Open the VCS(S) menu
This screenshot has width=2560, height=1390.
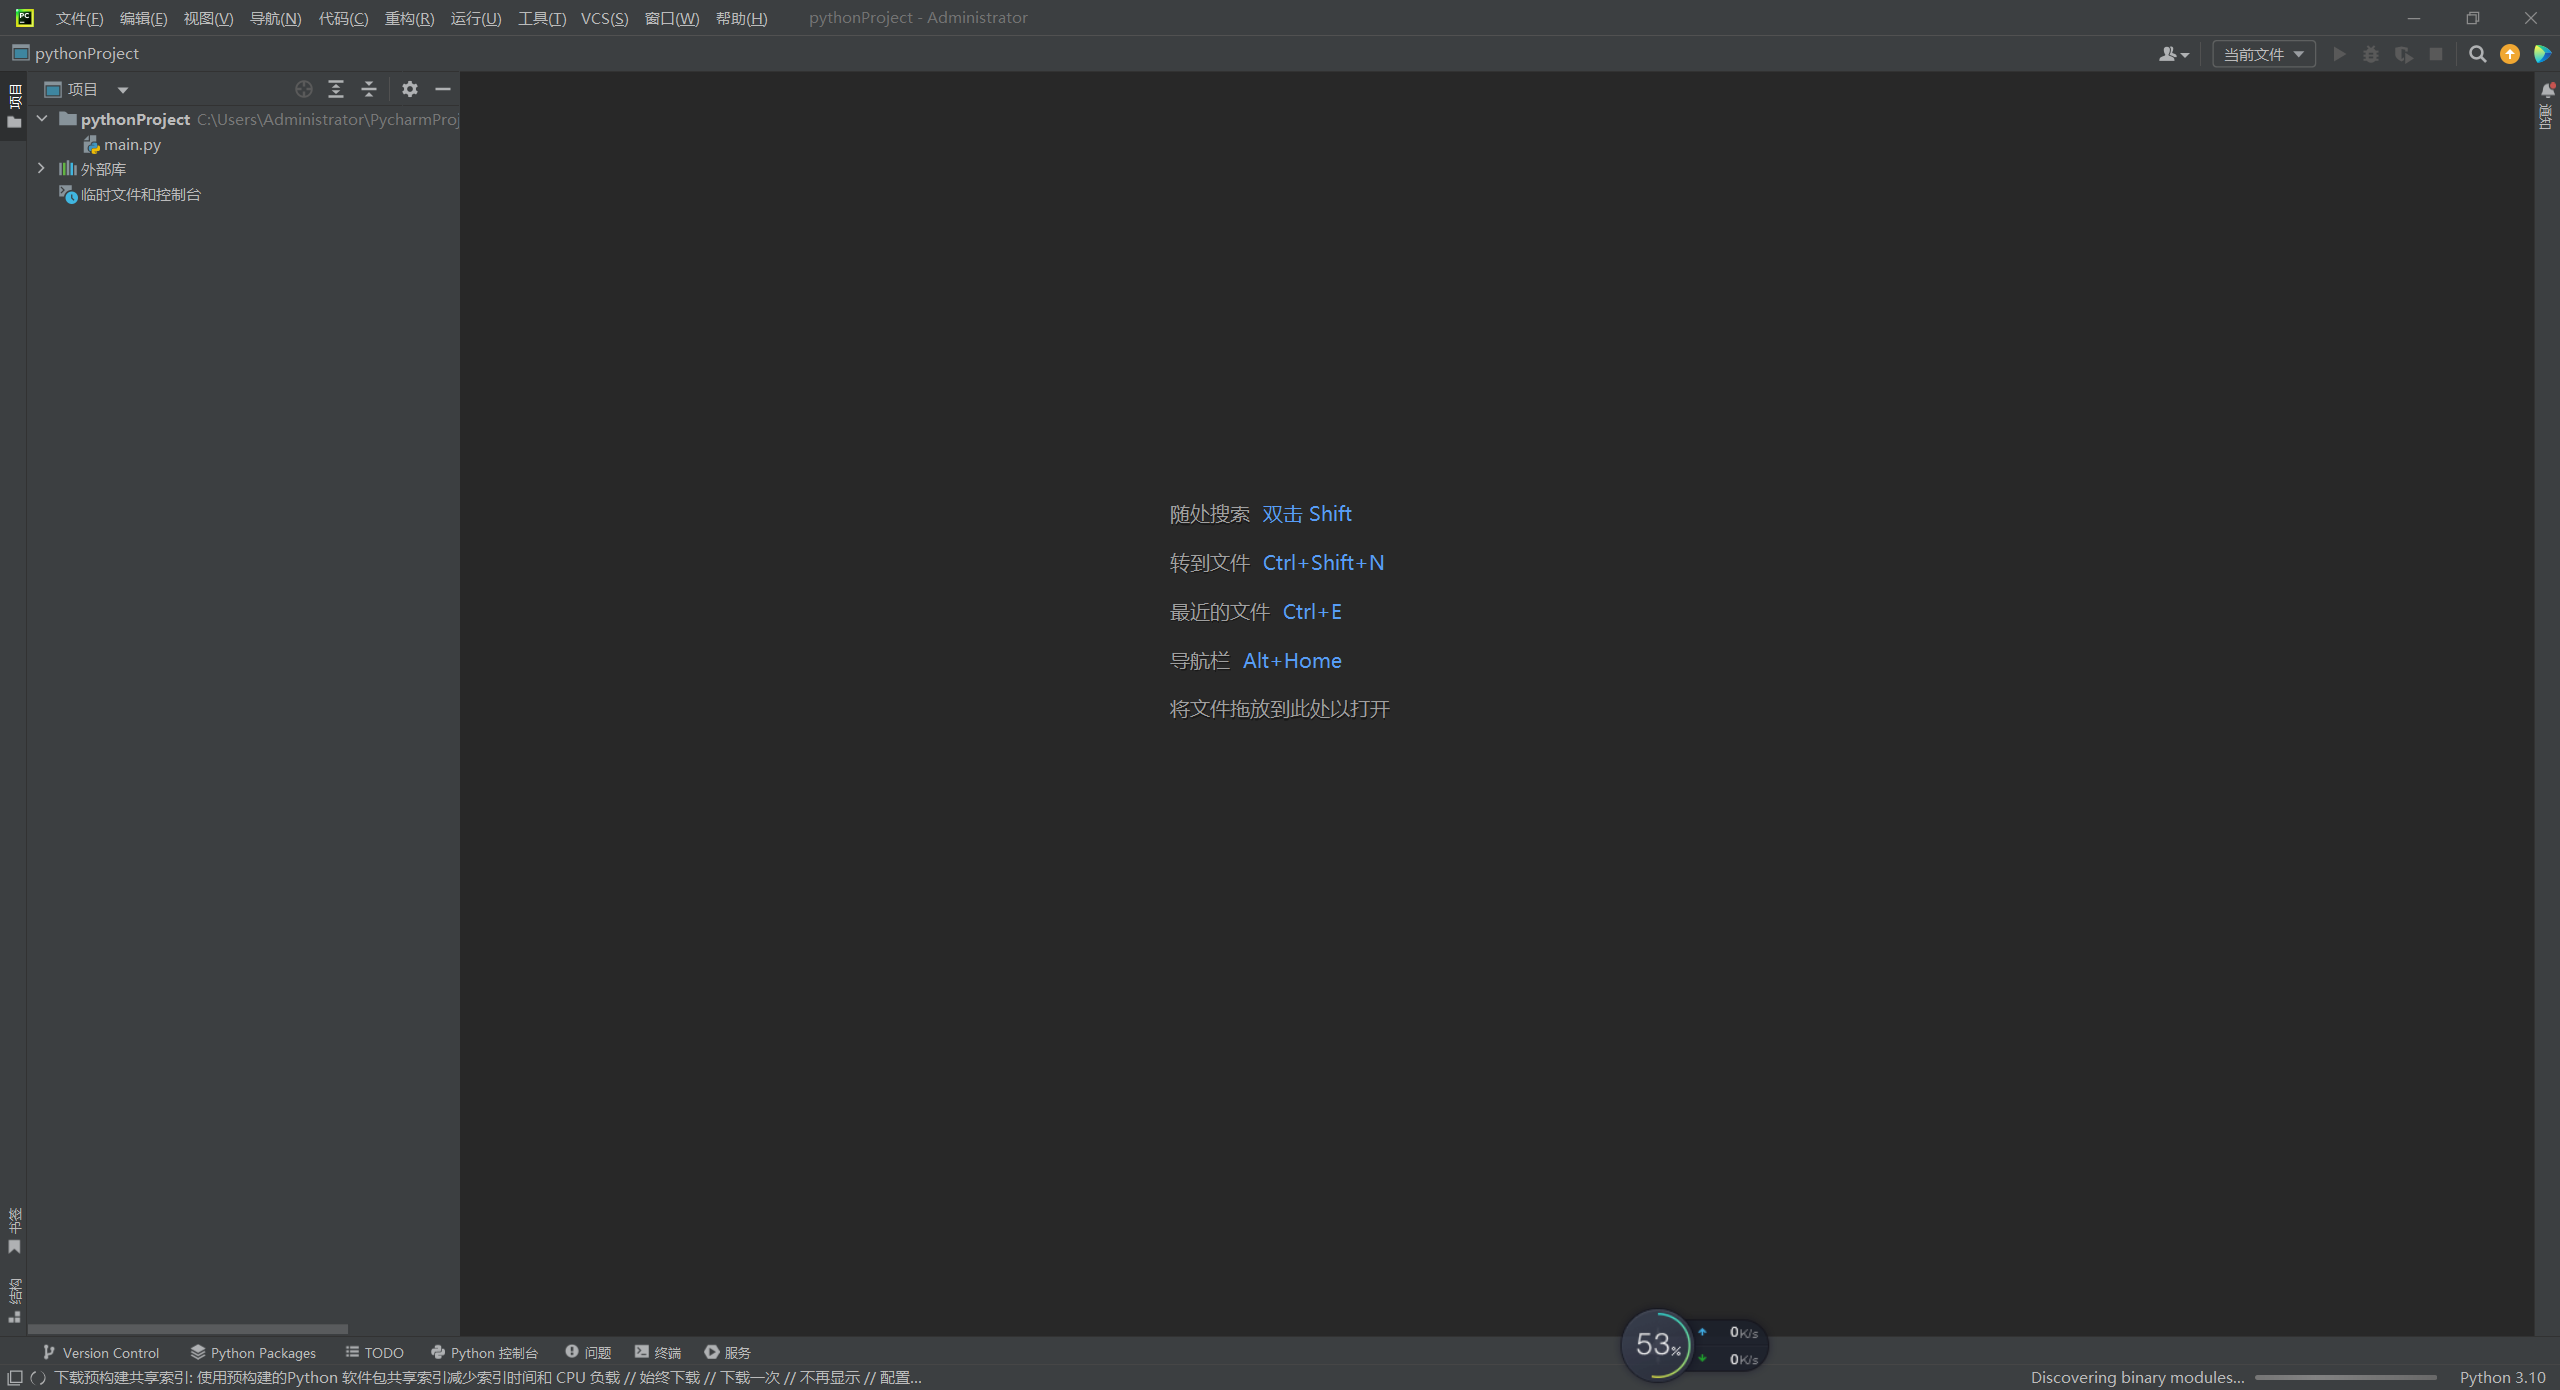point(604,17)
